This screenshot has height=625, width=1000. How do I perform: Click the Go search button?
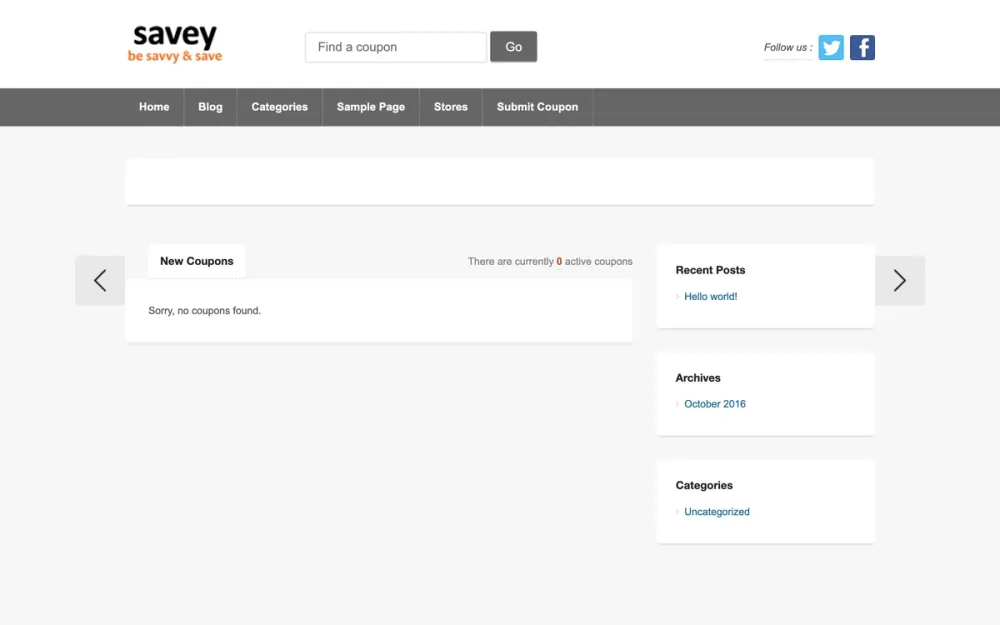(x=513, y=47)
